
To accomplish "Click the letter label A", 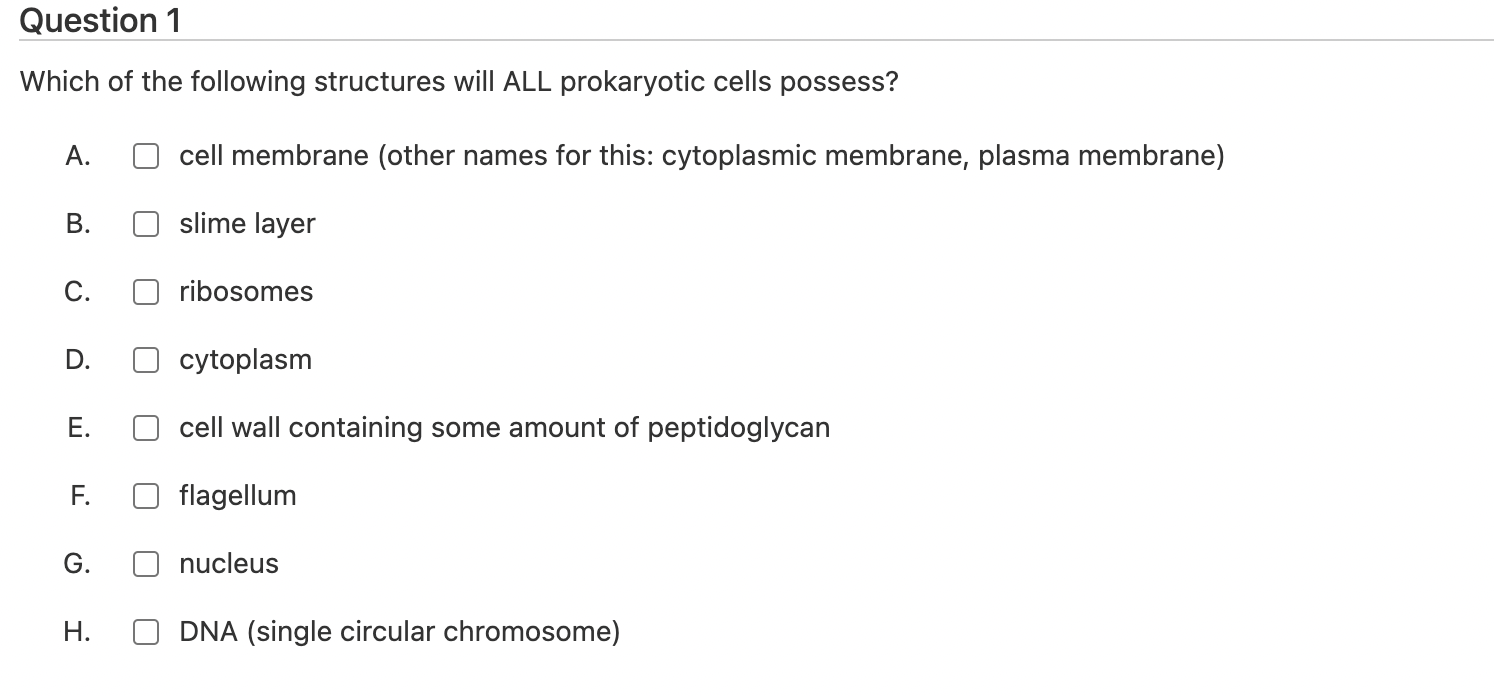I will [x=76, y=156].
